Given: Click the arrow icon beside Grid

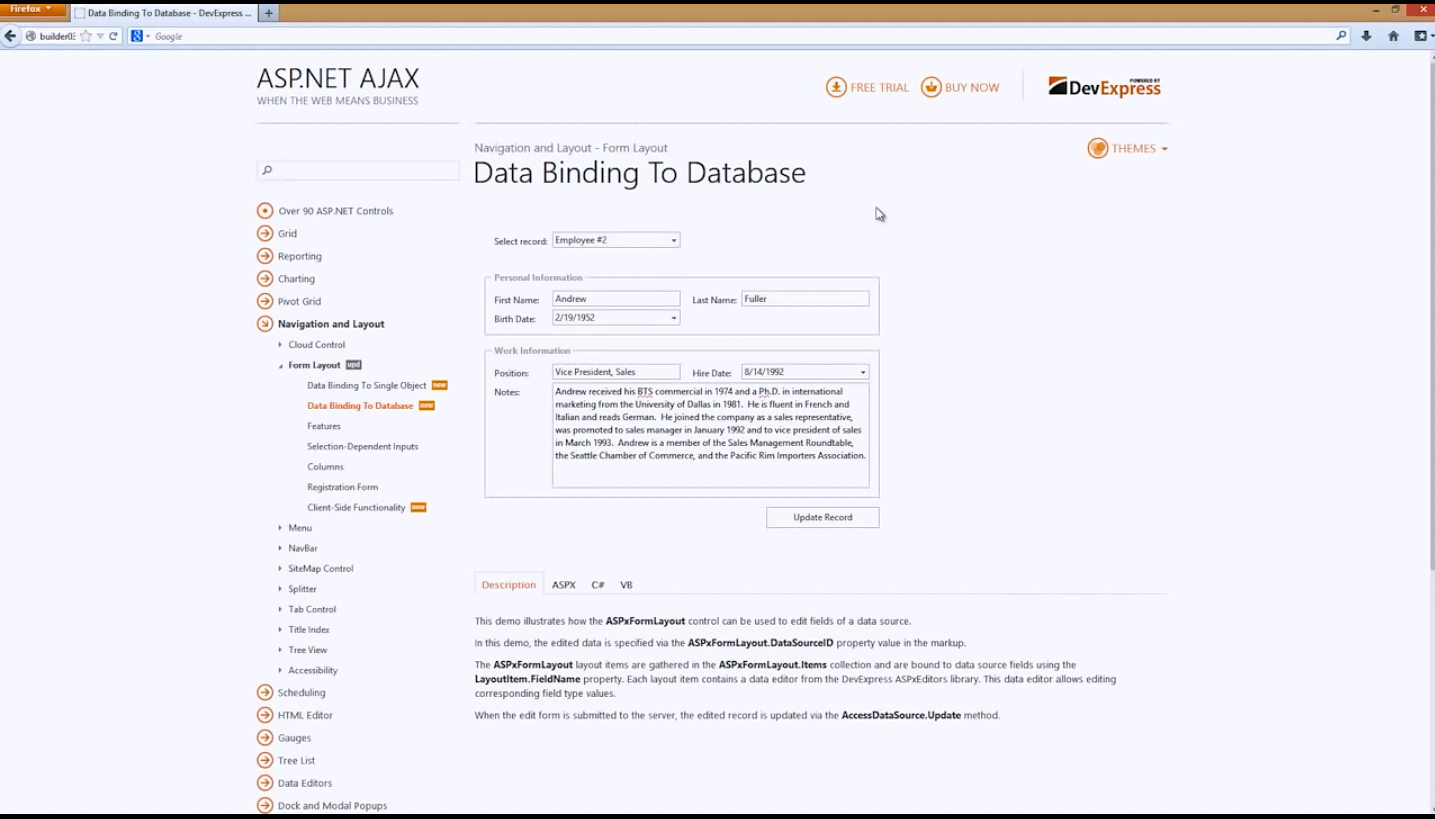Looking at the screenshot, I should pos(265,233).
